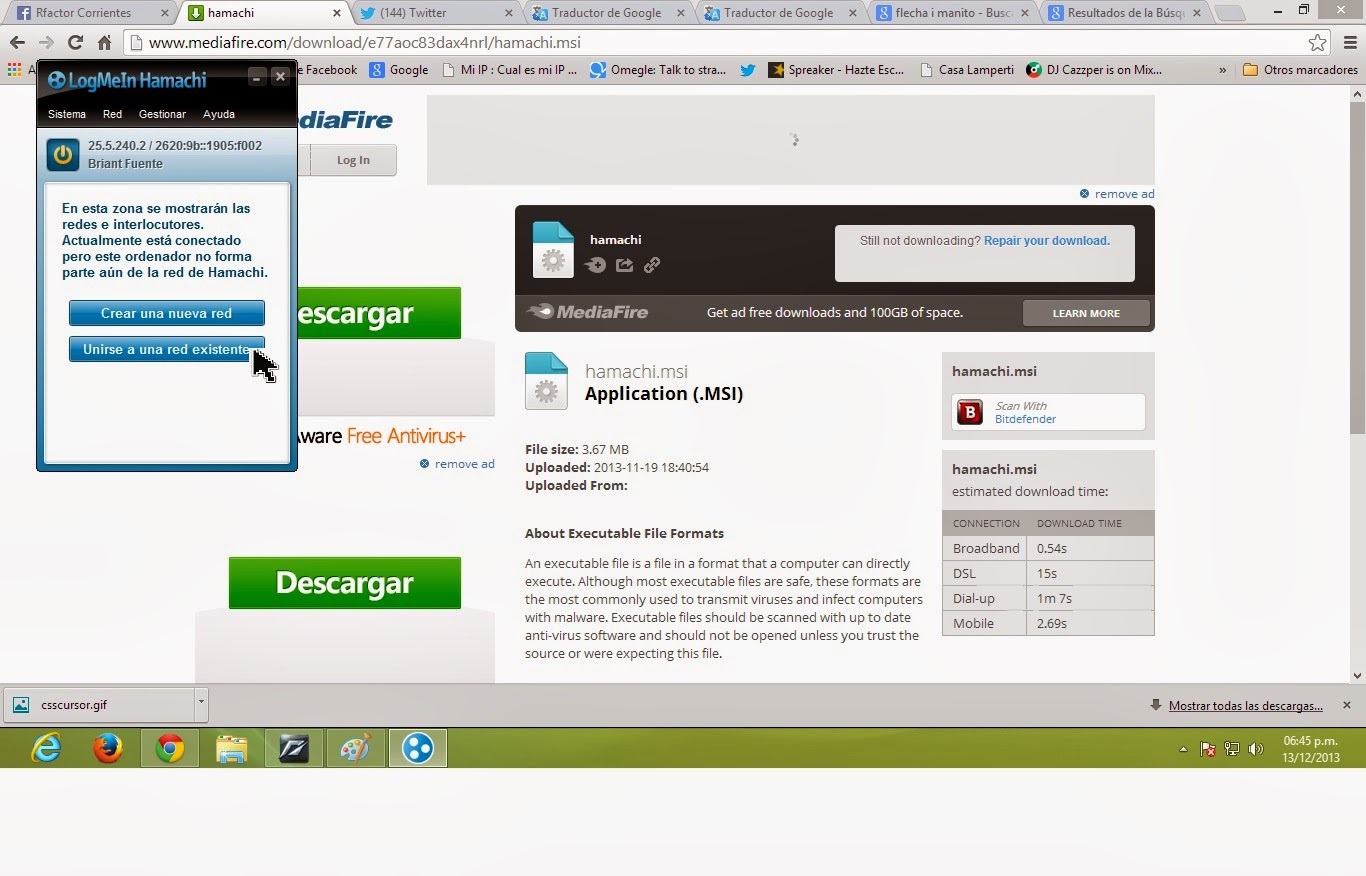
Task: Click the share arrow icon under hamachi
Action: coord(625,265)
